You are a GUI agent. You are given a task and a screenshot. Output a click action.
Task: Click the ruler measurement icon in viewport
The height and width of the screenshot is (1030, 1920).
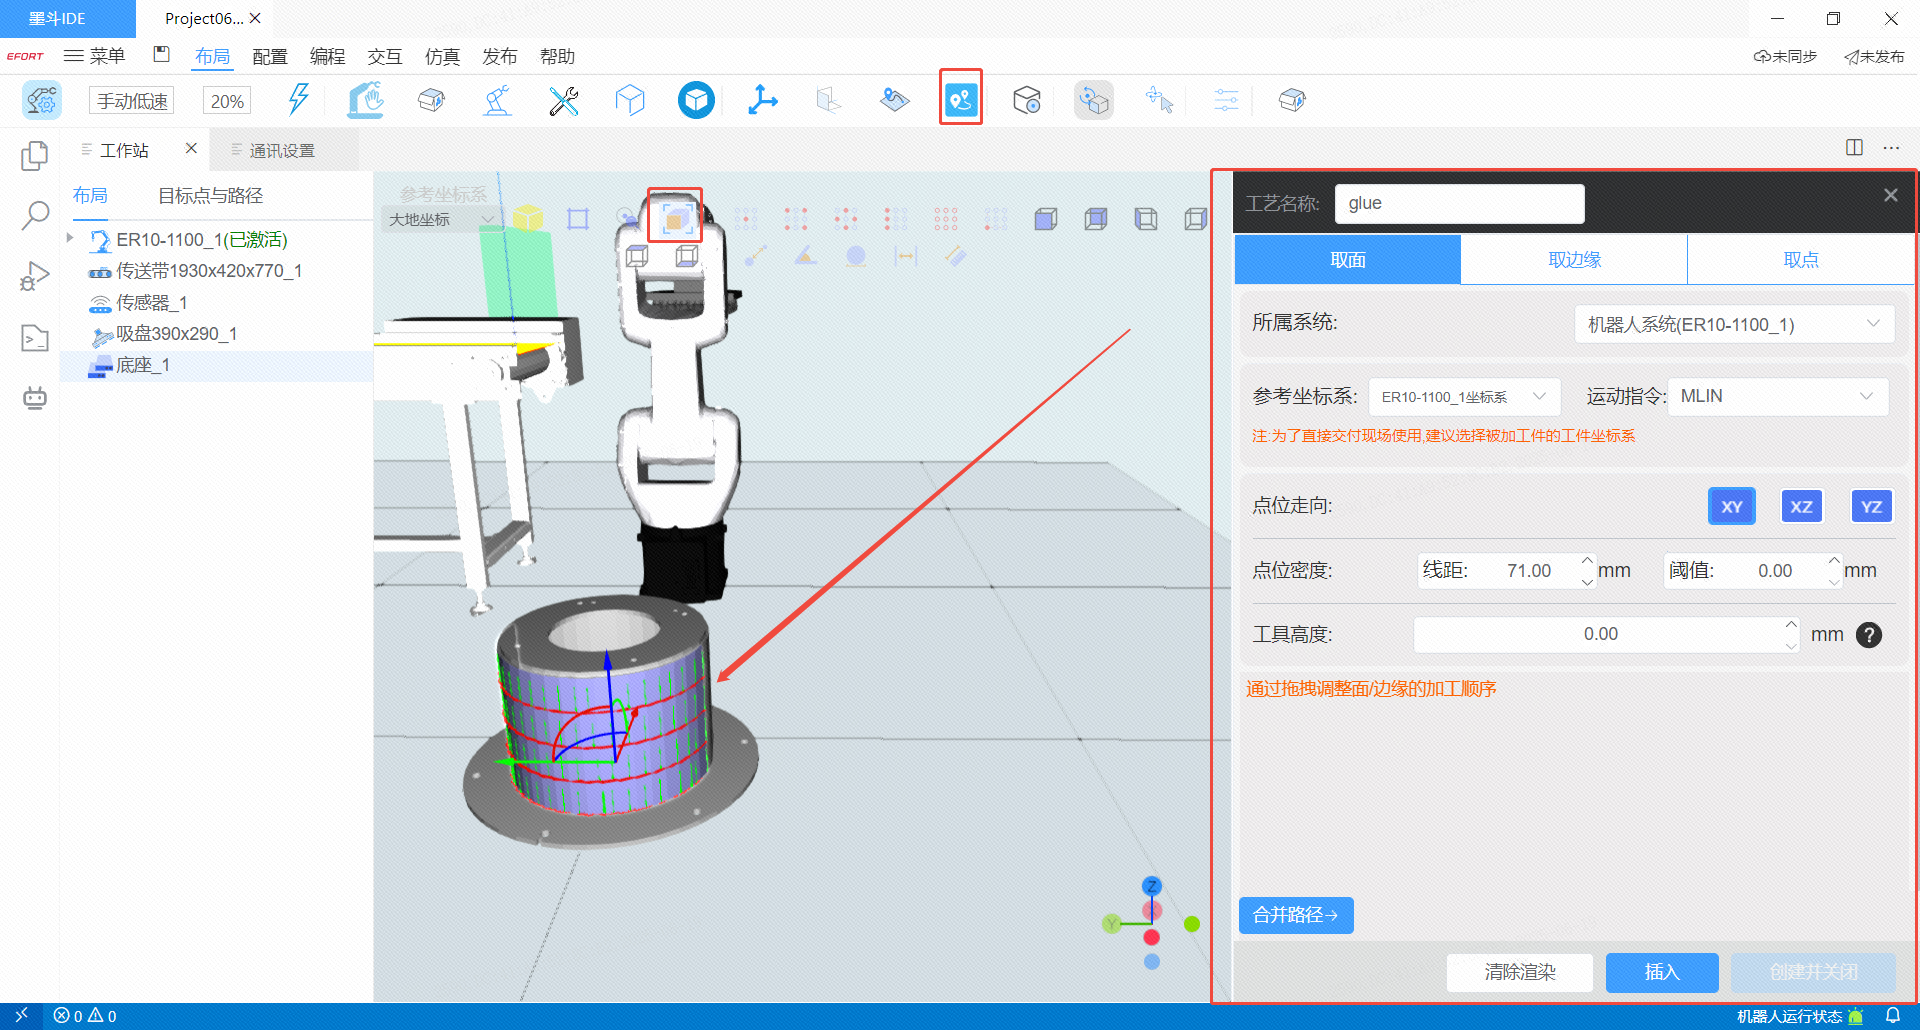pyautogui.click(x=955, y=257)
